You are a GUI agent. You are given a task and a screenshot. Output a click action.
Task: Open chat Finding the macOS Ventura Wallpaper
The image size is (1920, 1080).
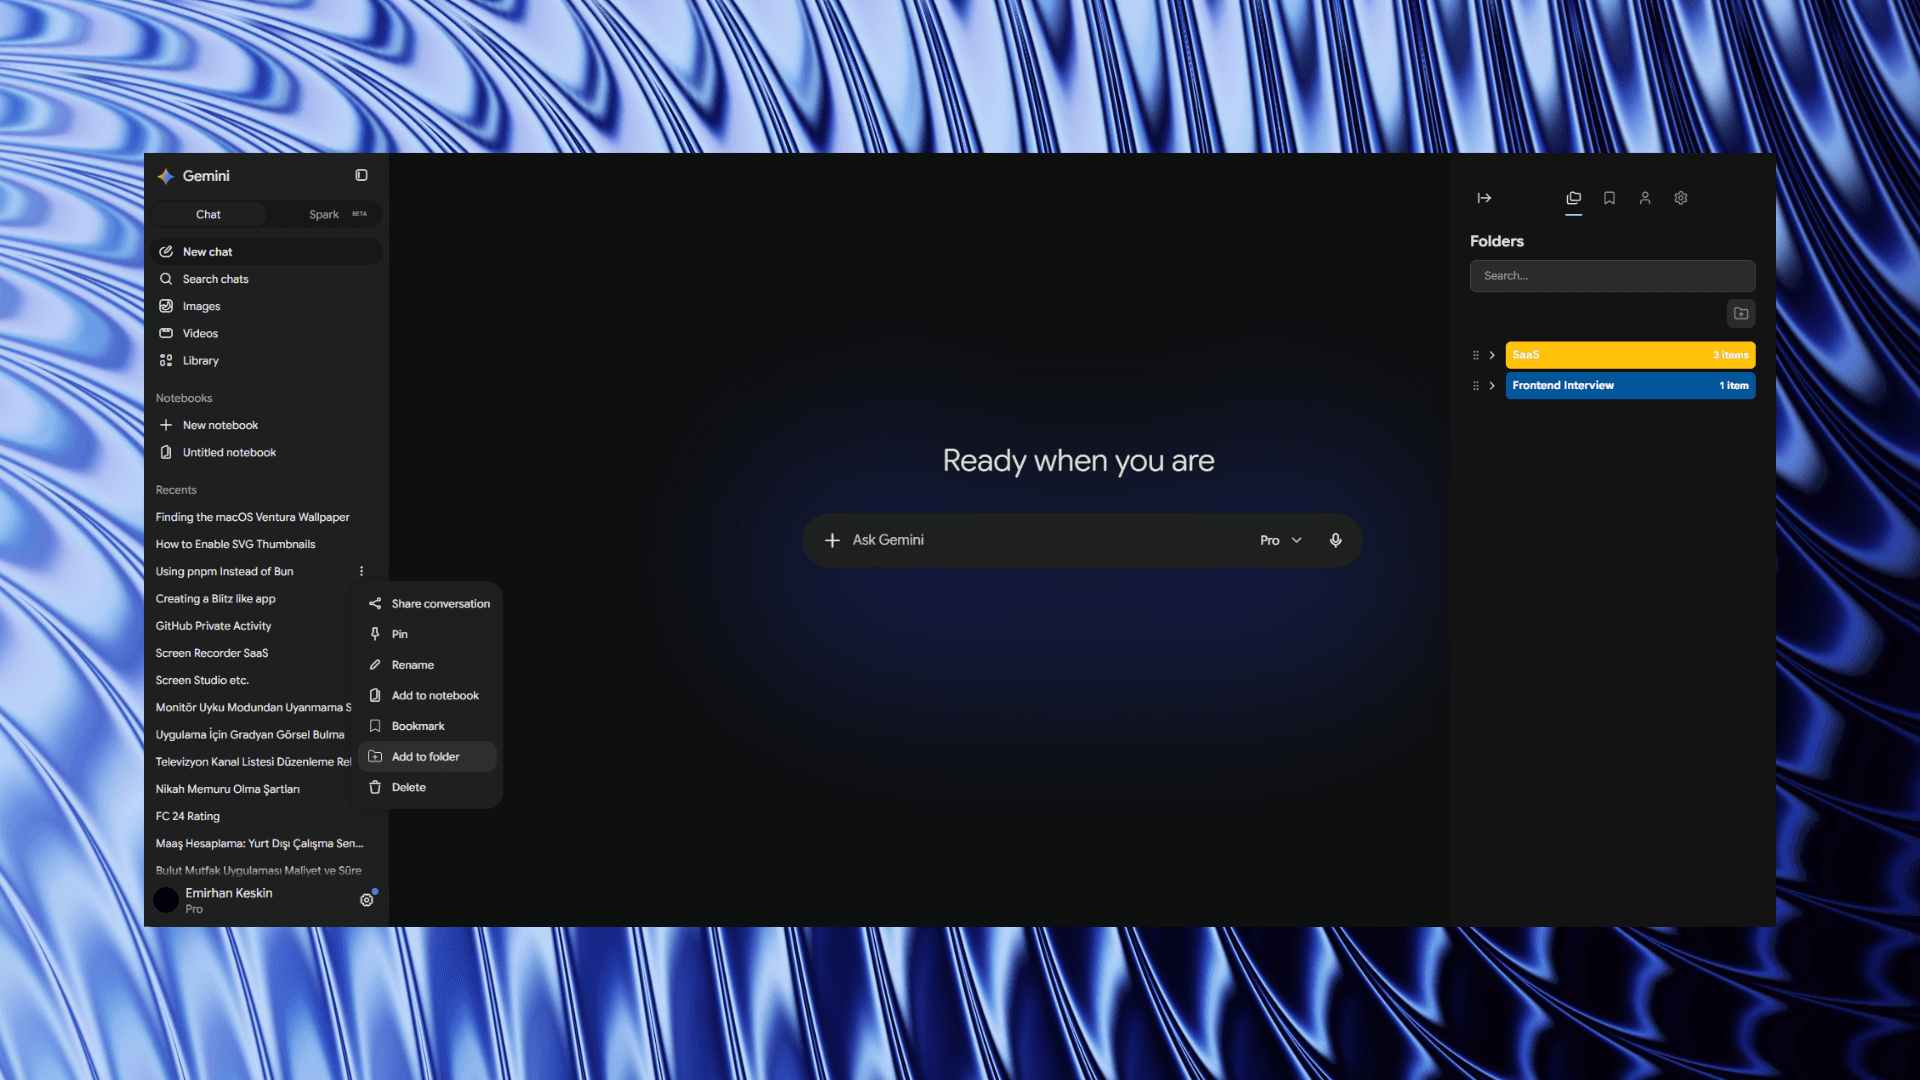252,517
